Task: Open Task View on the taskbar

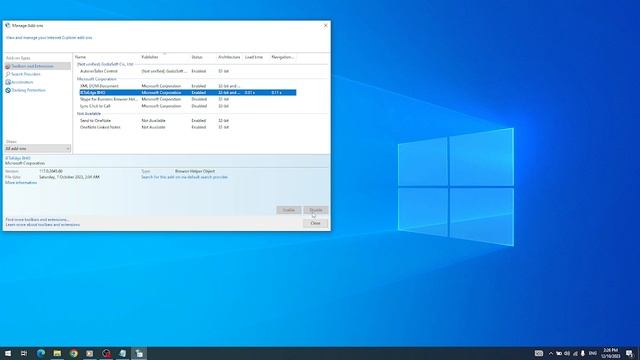Action: click(x=24, y=353)
